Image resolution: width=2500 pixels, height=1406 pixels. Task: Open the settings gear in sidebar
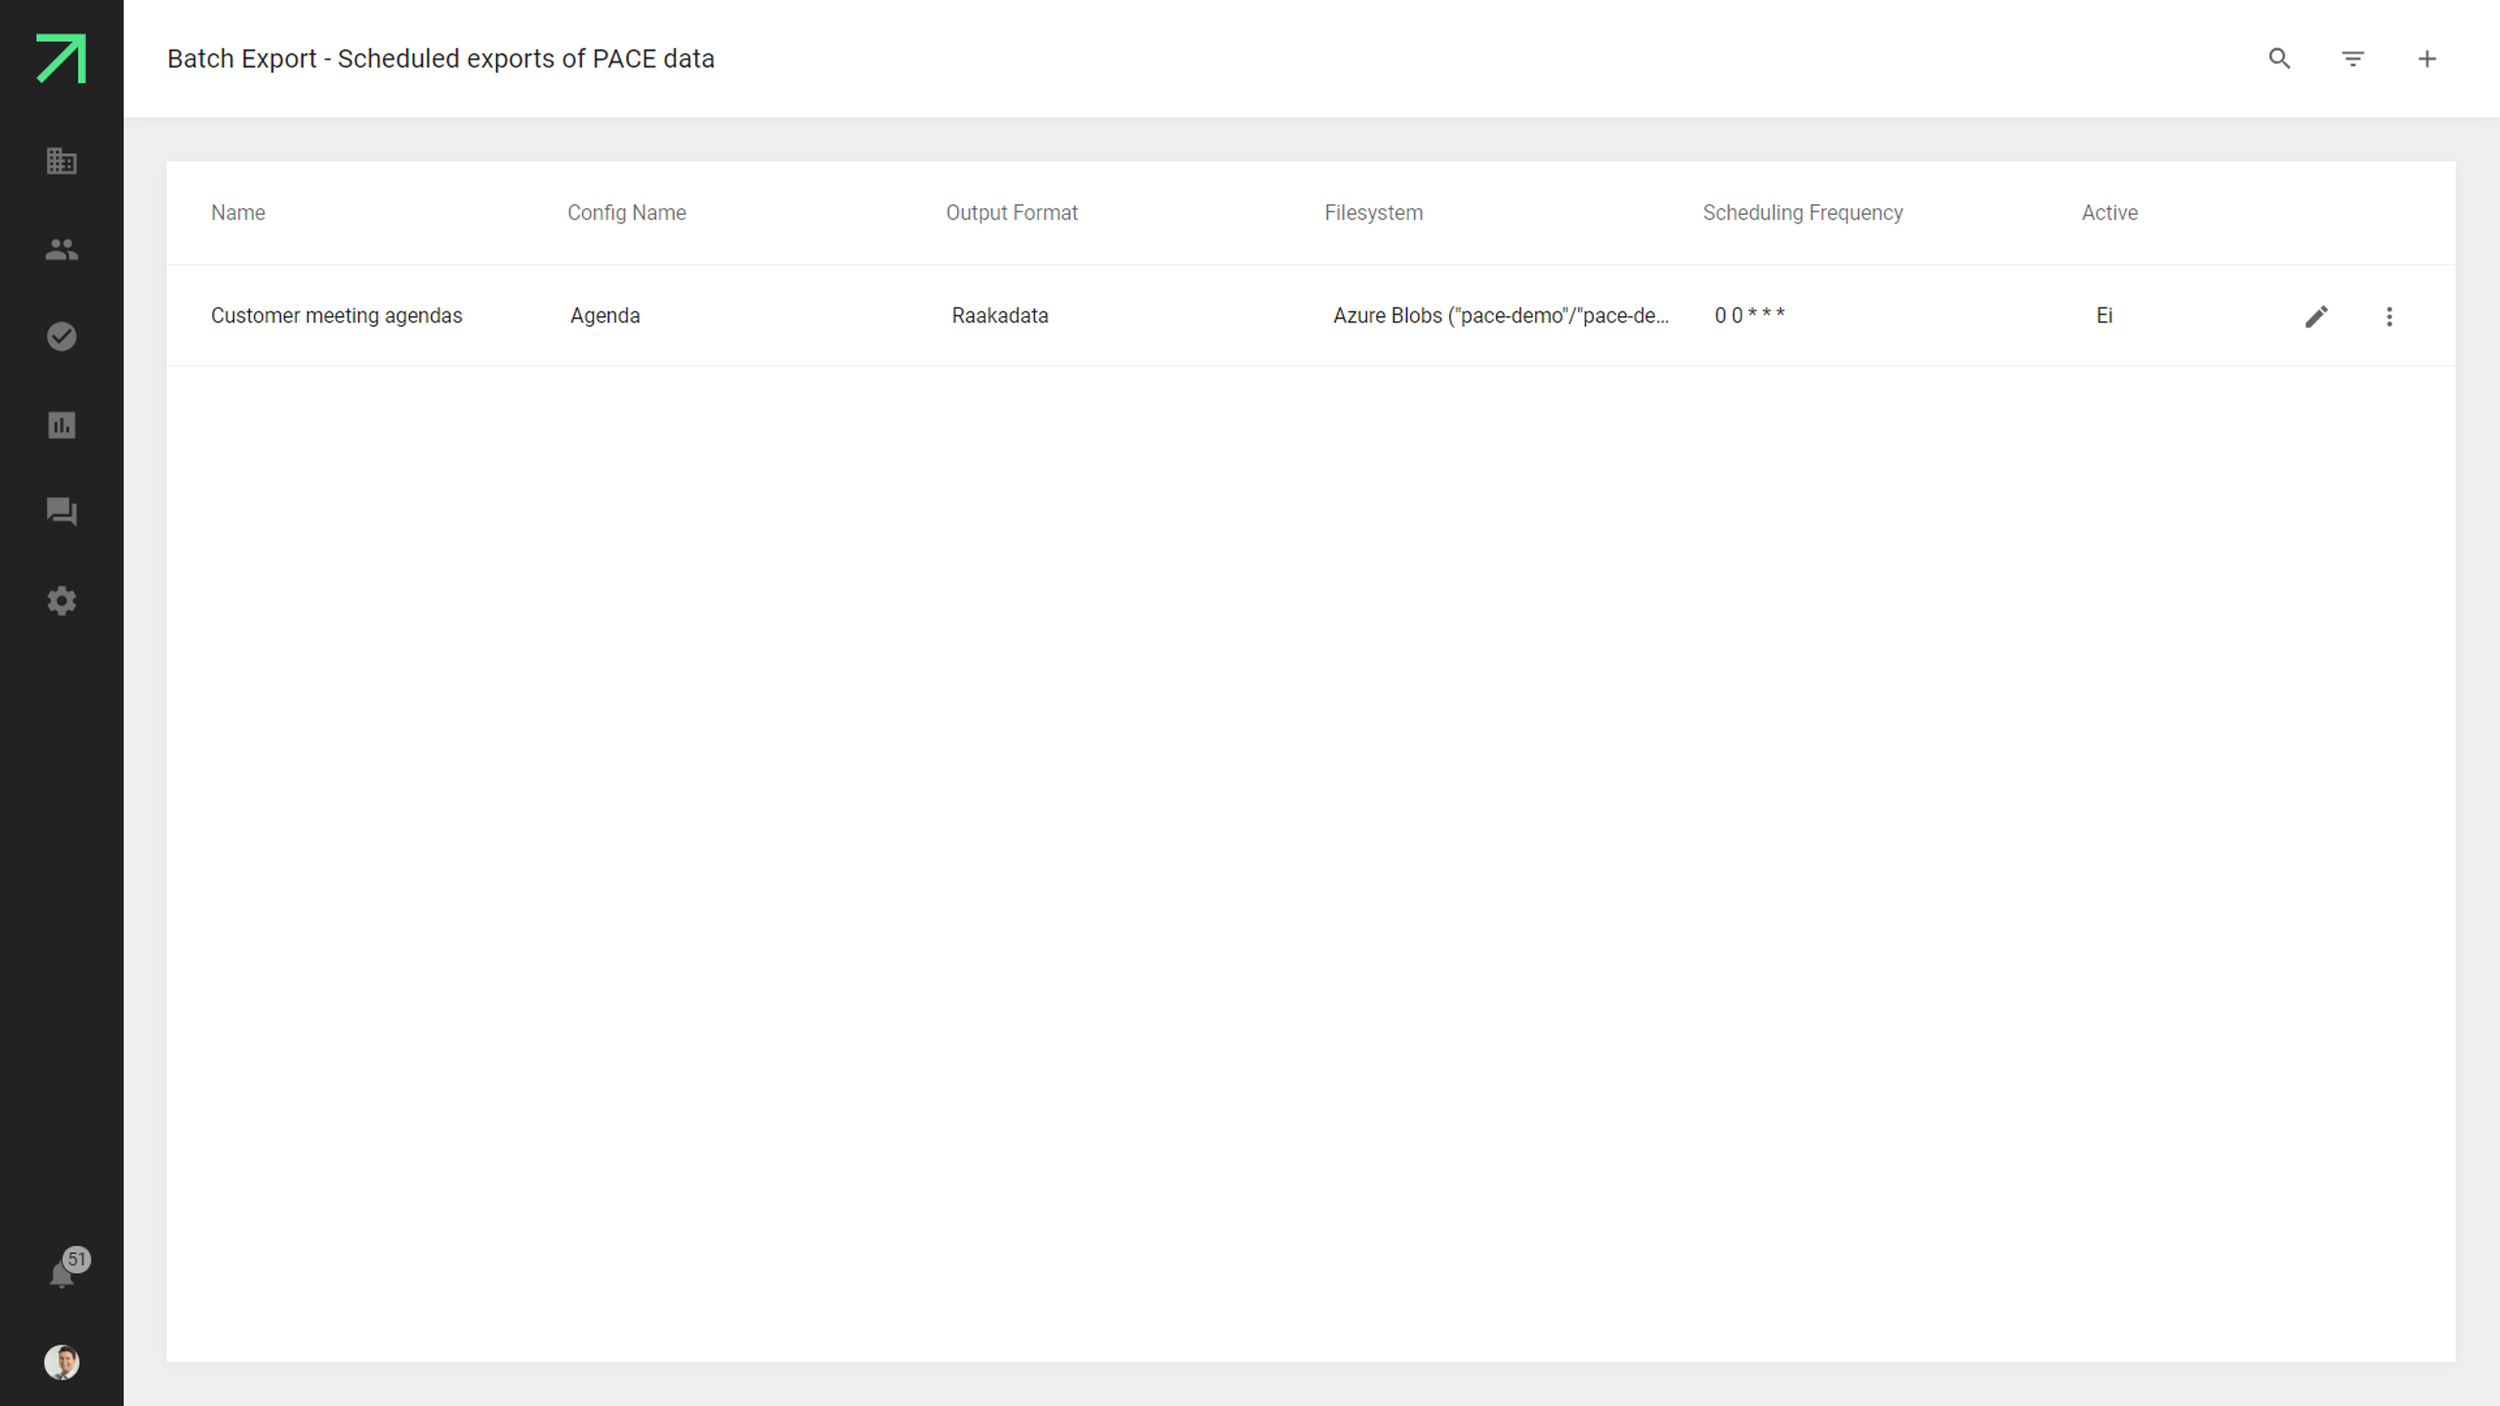(x=61, y=601)
